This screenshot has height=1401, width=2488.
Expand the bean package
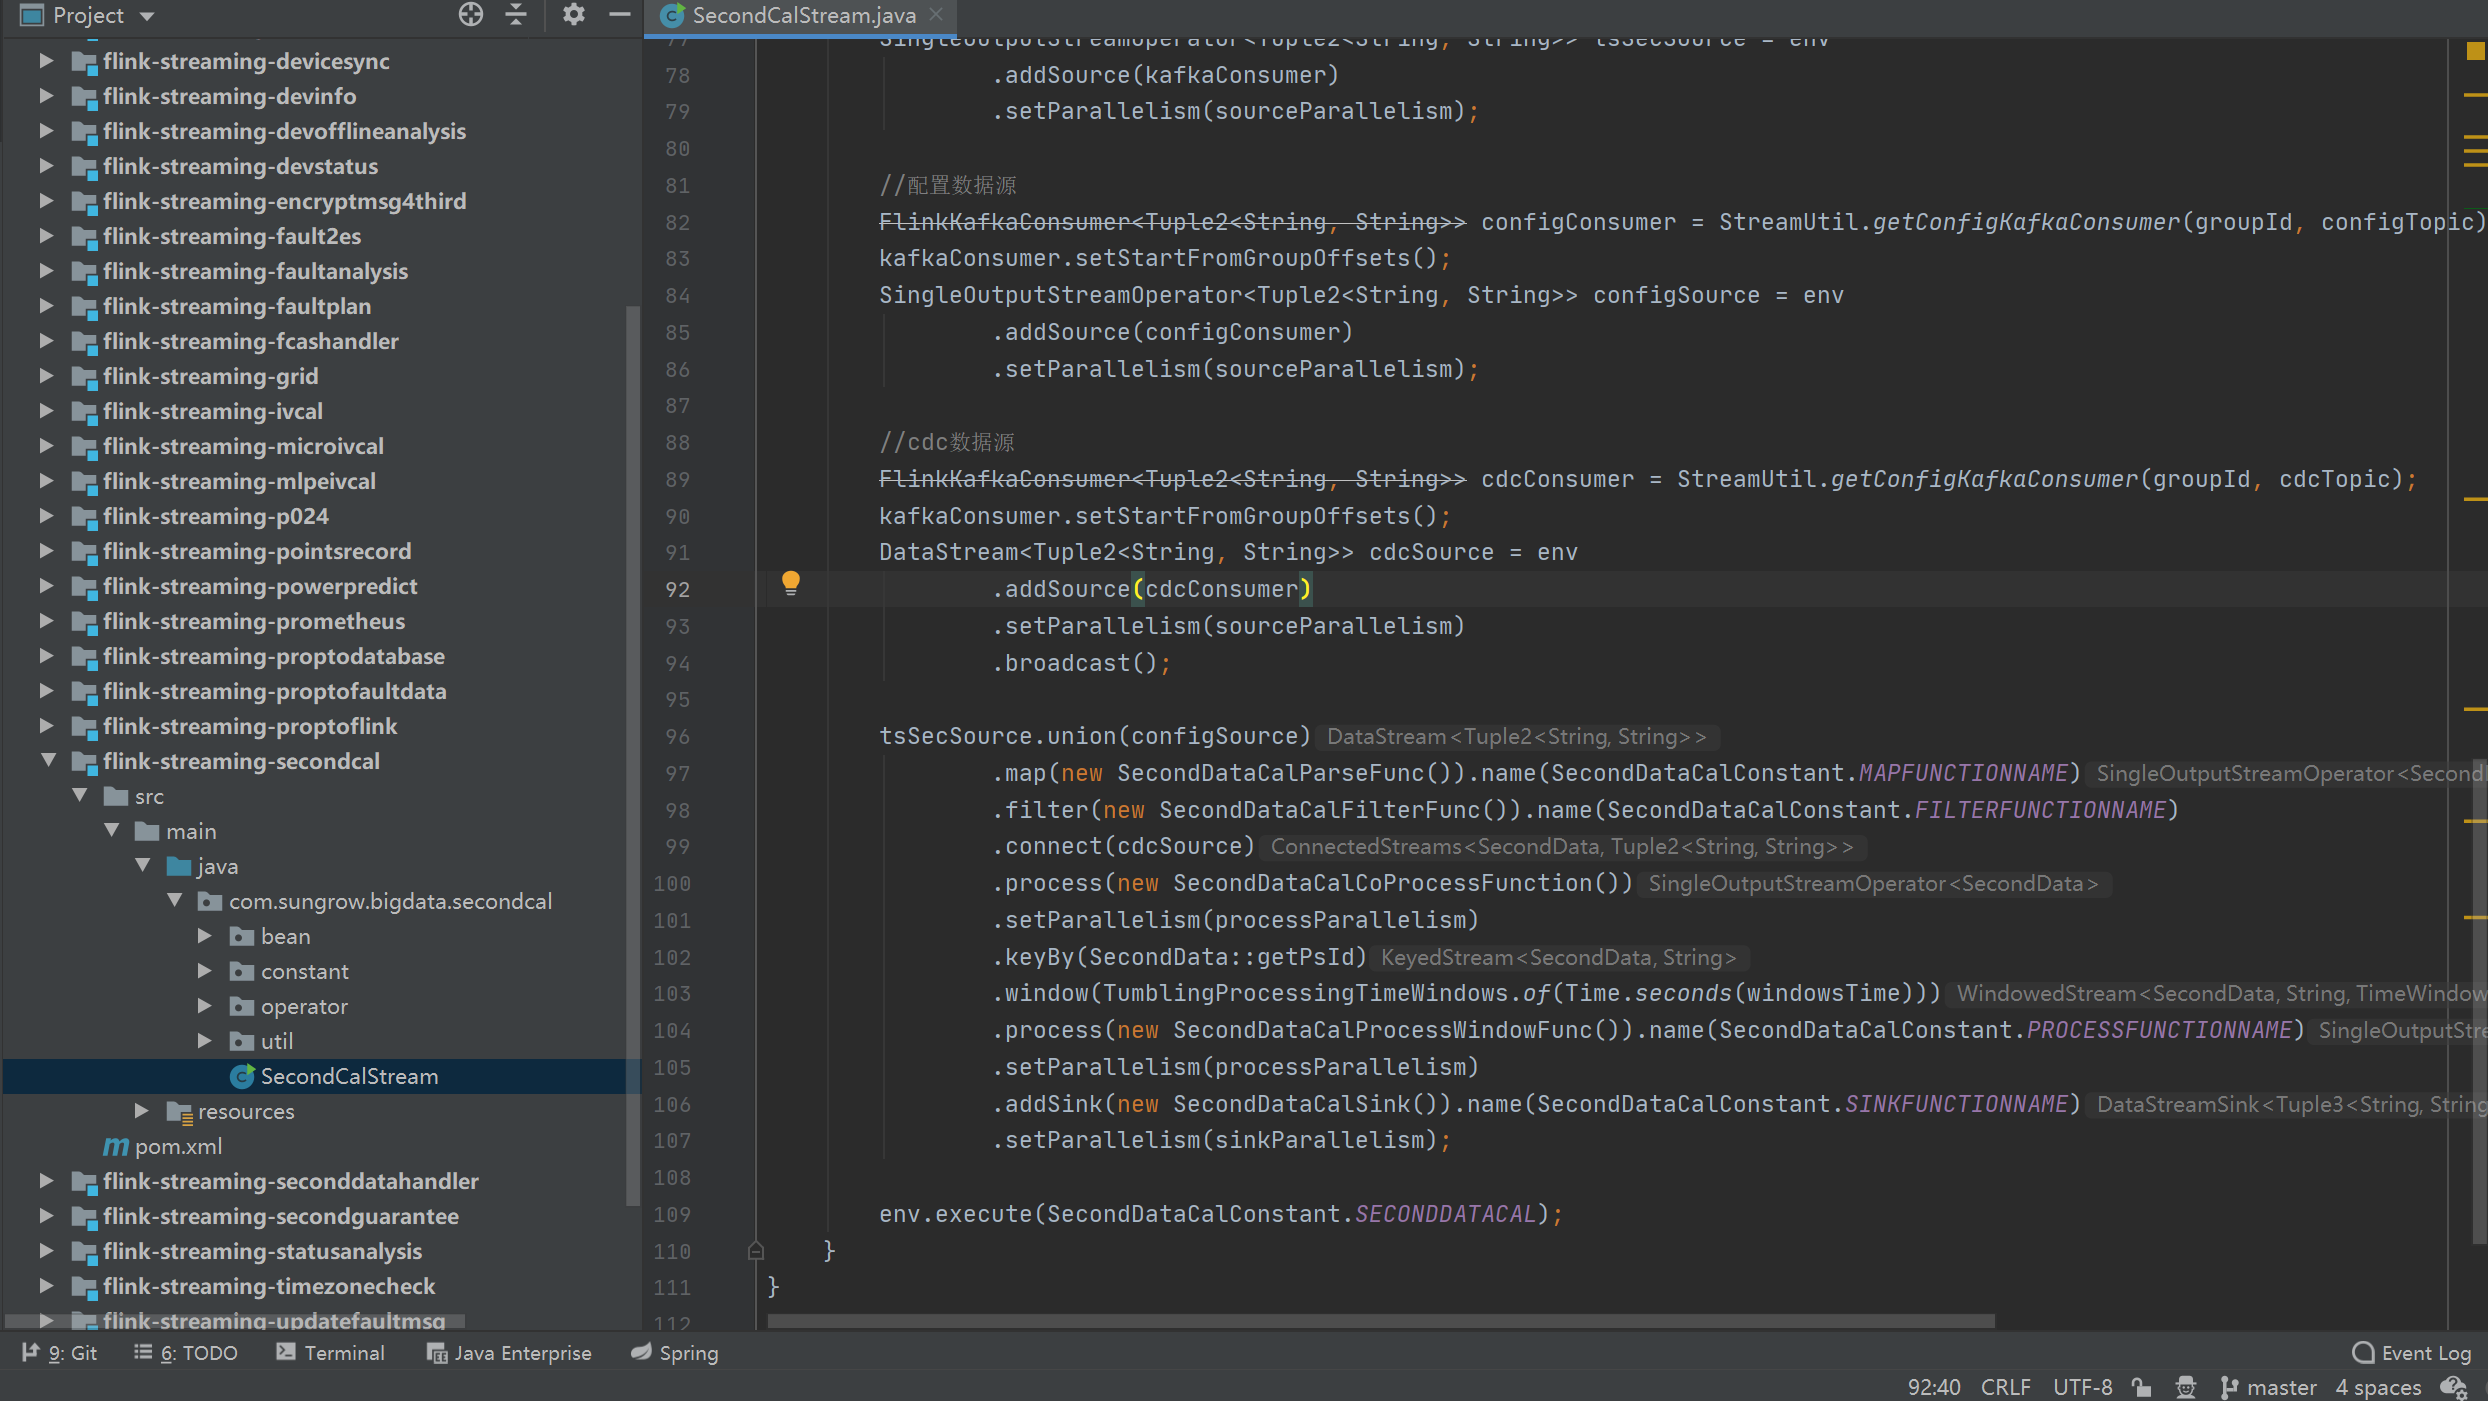click(205, 936)
